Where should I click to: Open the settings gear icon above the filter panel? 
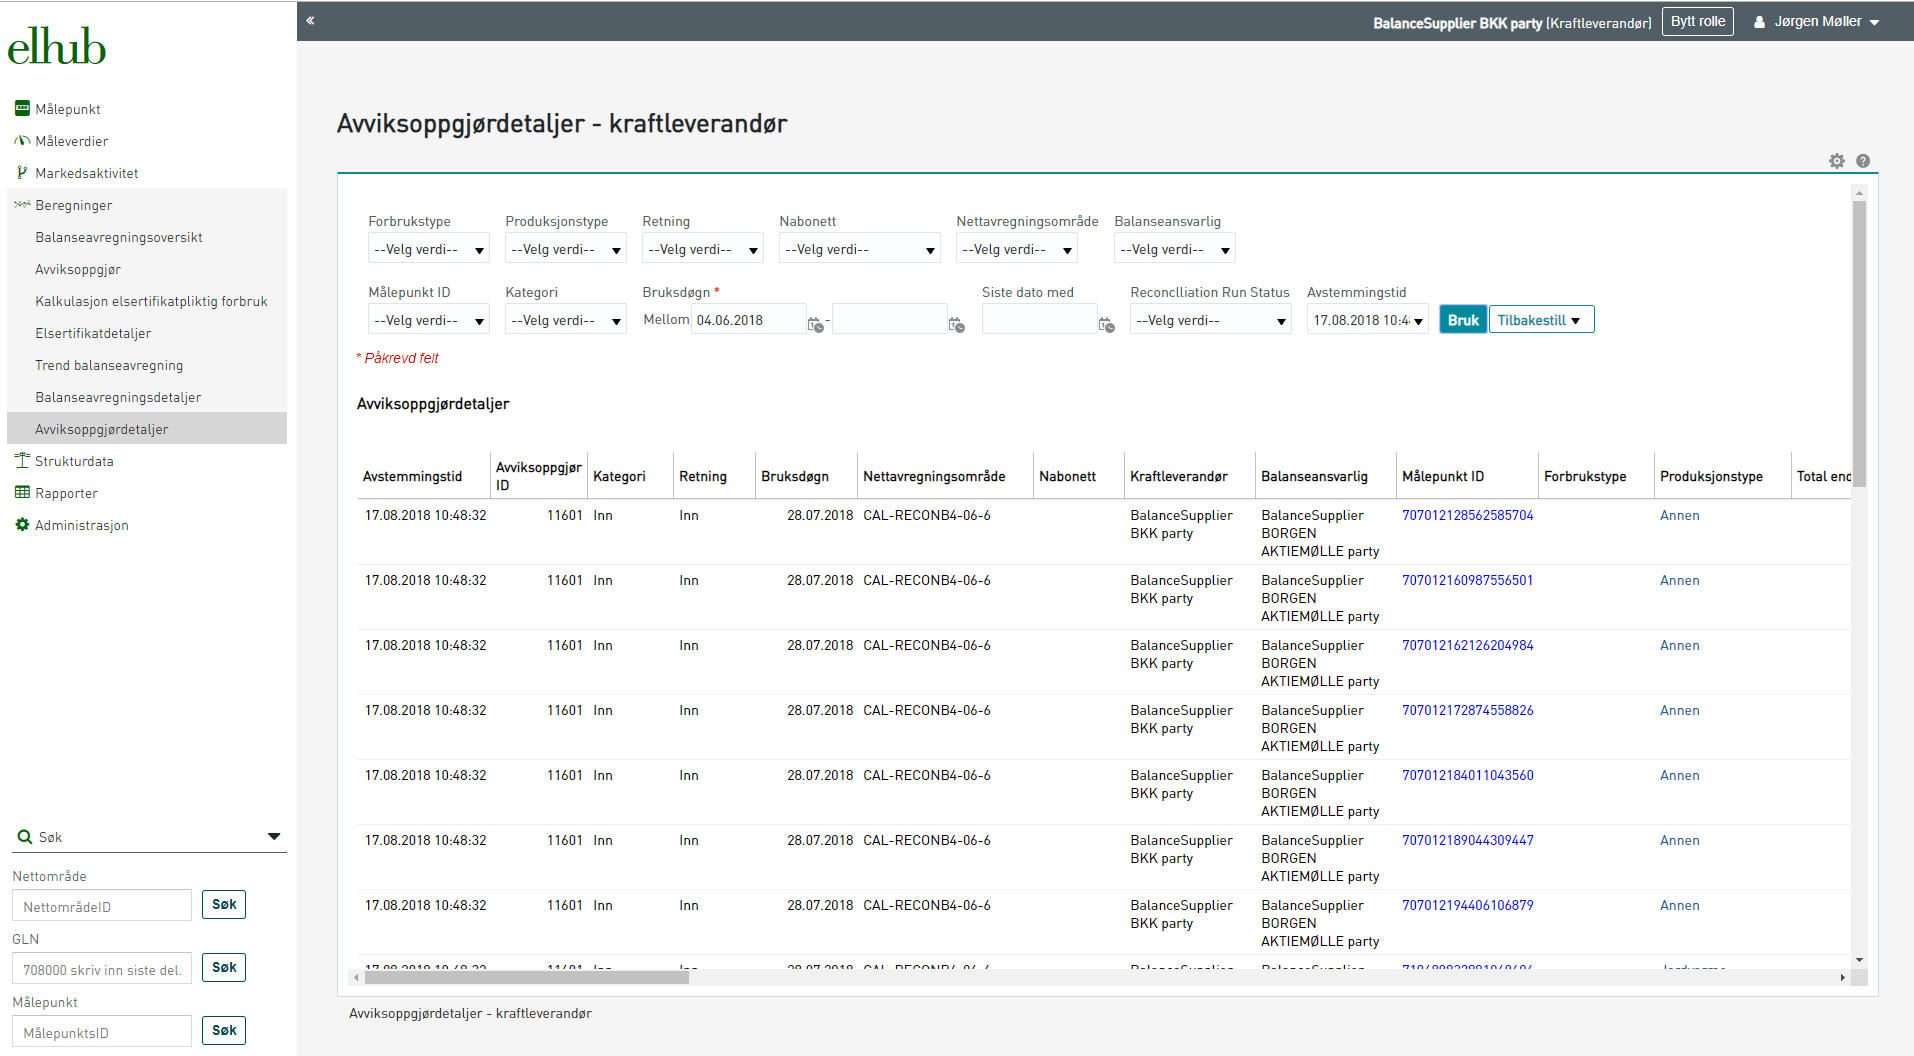point(1837,160)
